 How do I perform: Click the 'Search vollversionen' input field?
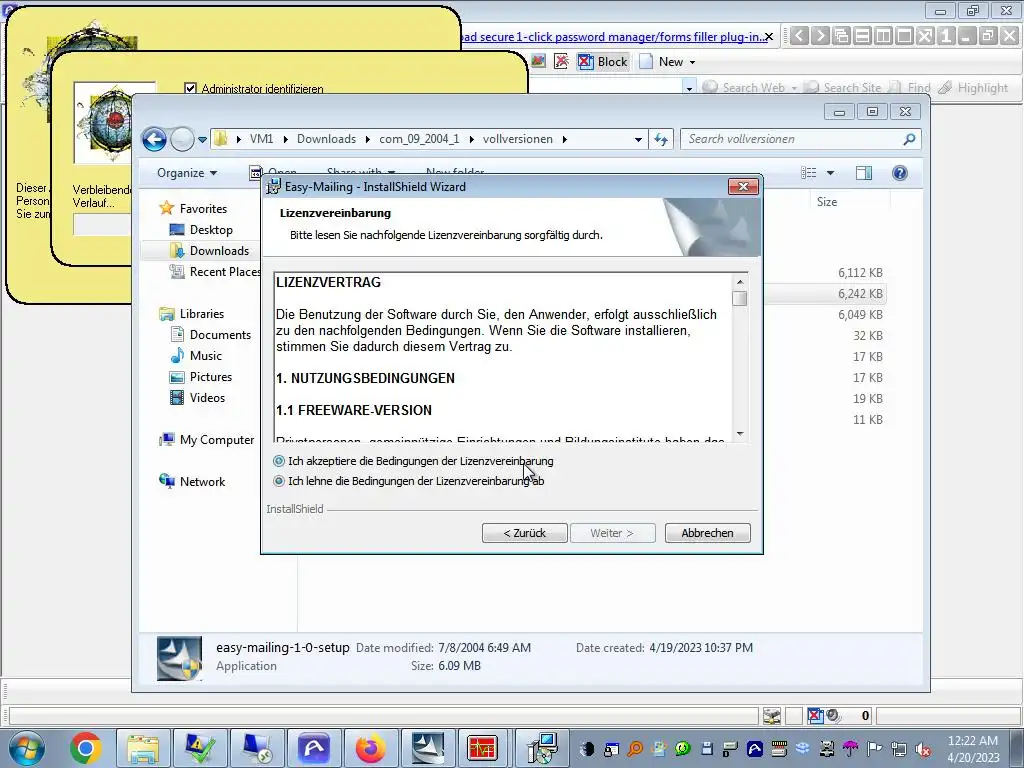[790, 139]
